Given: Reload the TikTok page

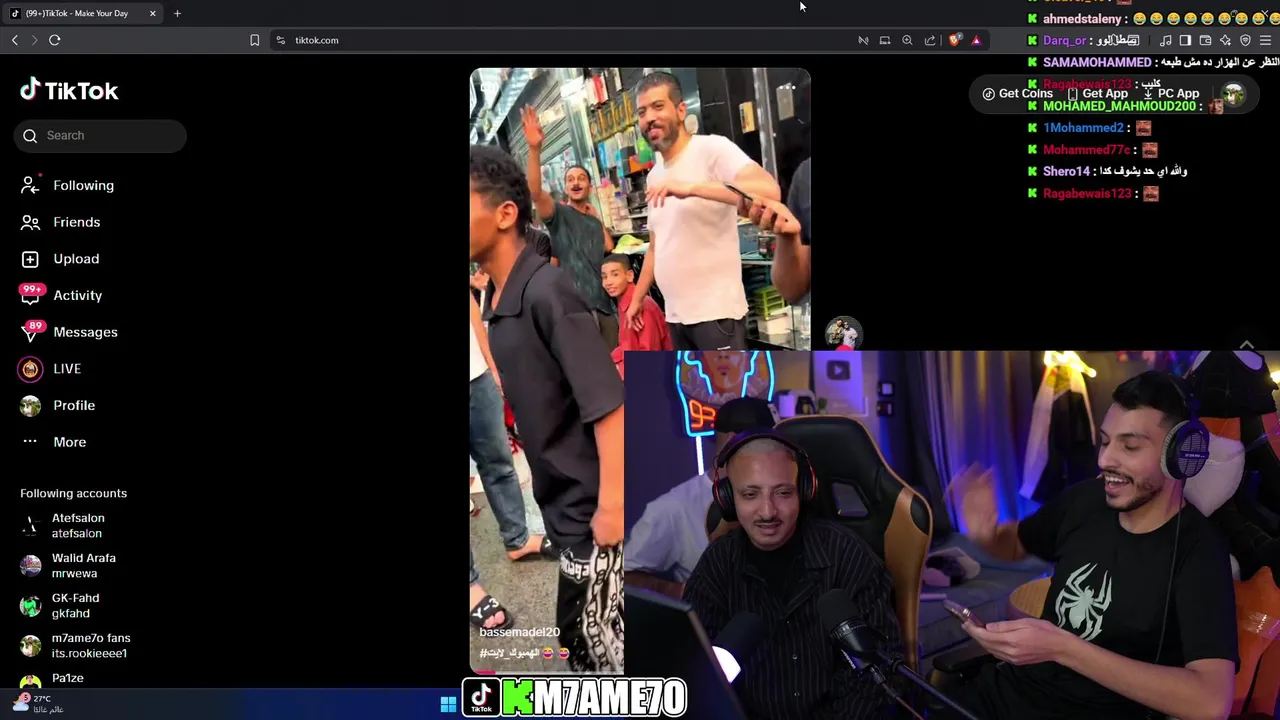Looking at the screenshot, I should pos(55,40).
